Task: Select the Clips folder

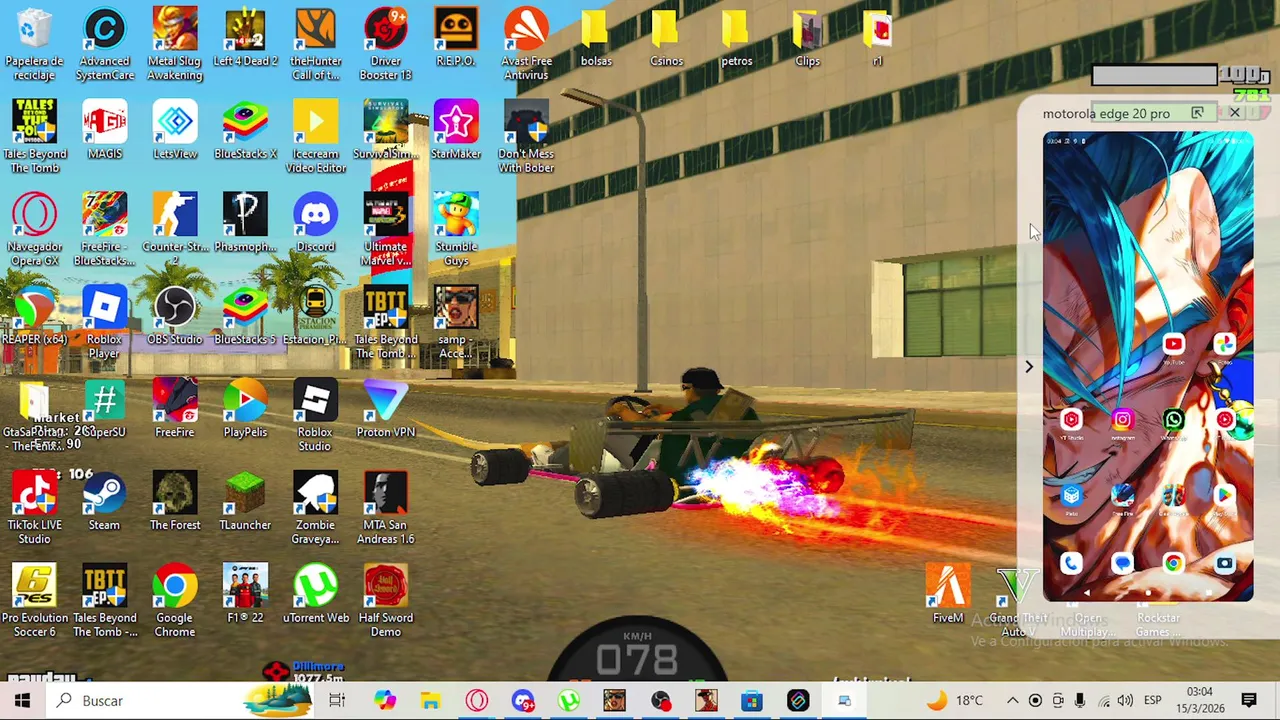Action: [x=807, y=38]
